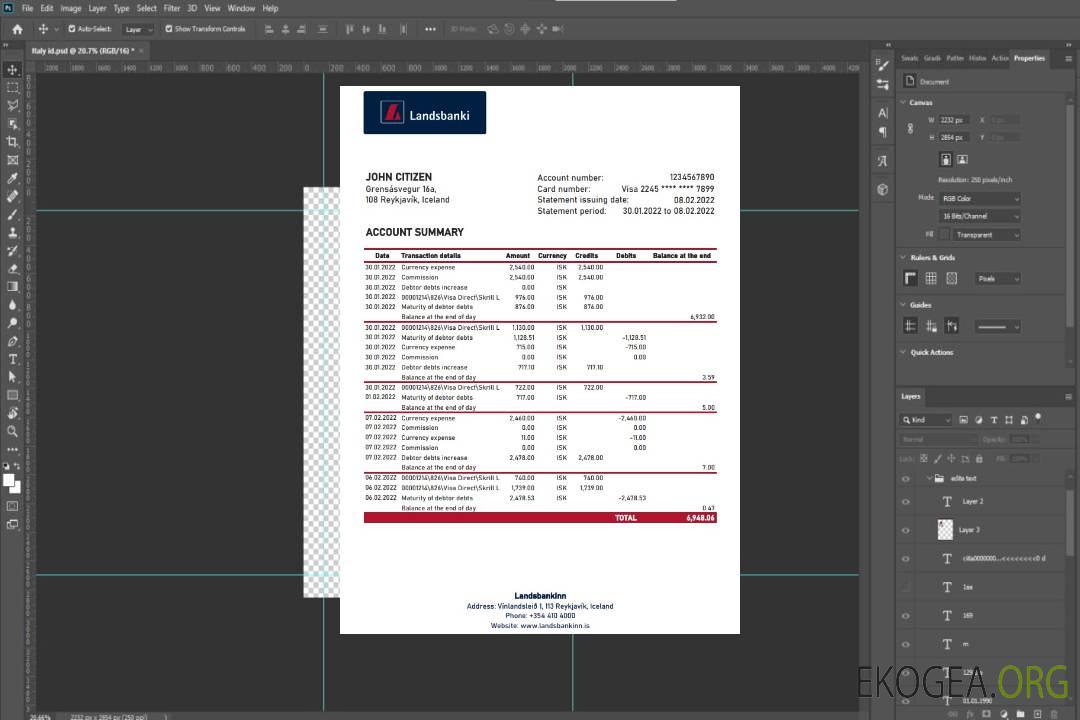Image resolution: width=1080 pixels, height=720 pixels.
Task: Open the Pixels ruler units dropdown
Action: point(997,278)
